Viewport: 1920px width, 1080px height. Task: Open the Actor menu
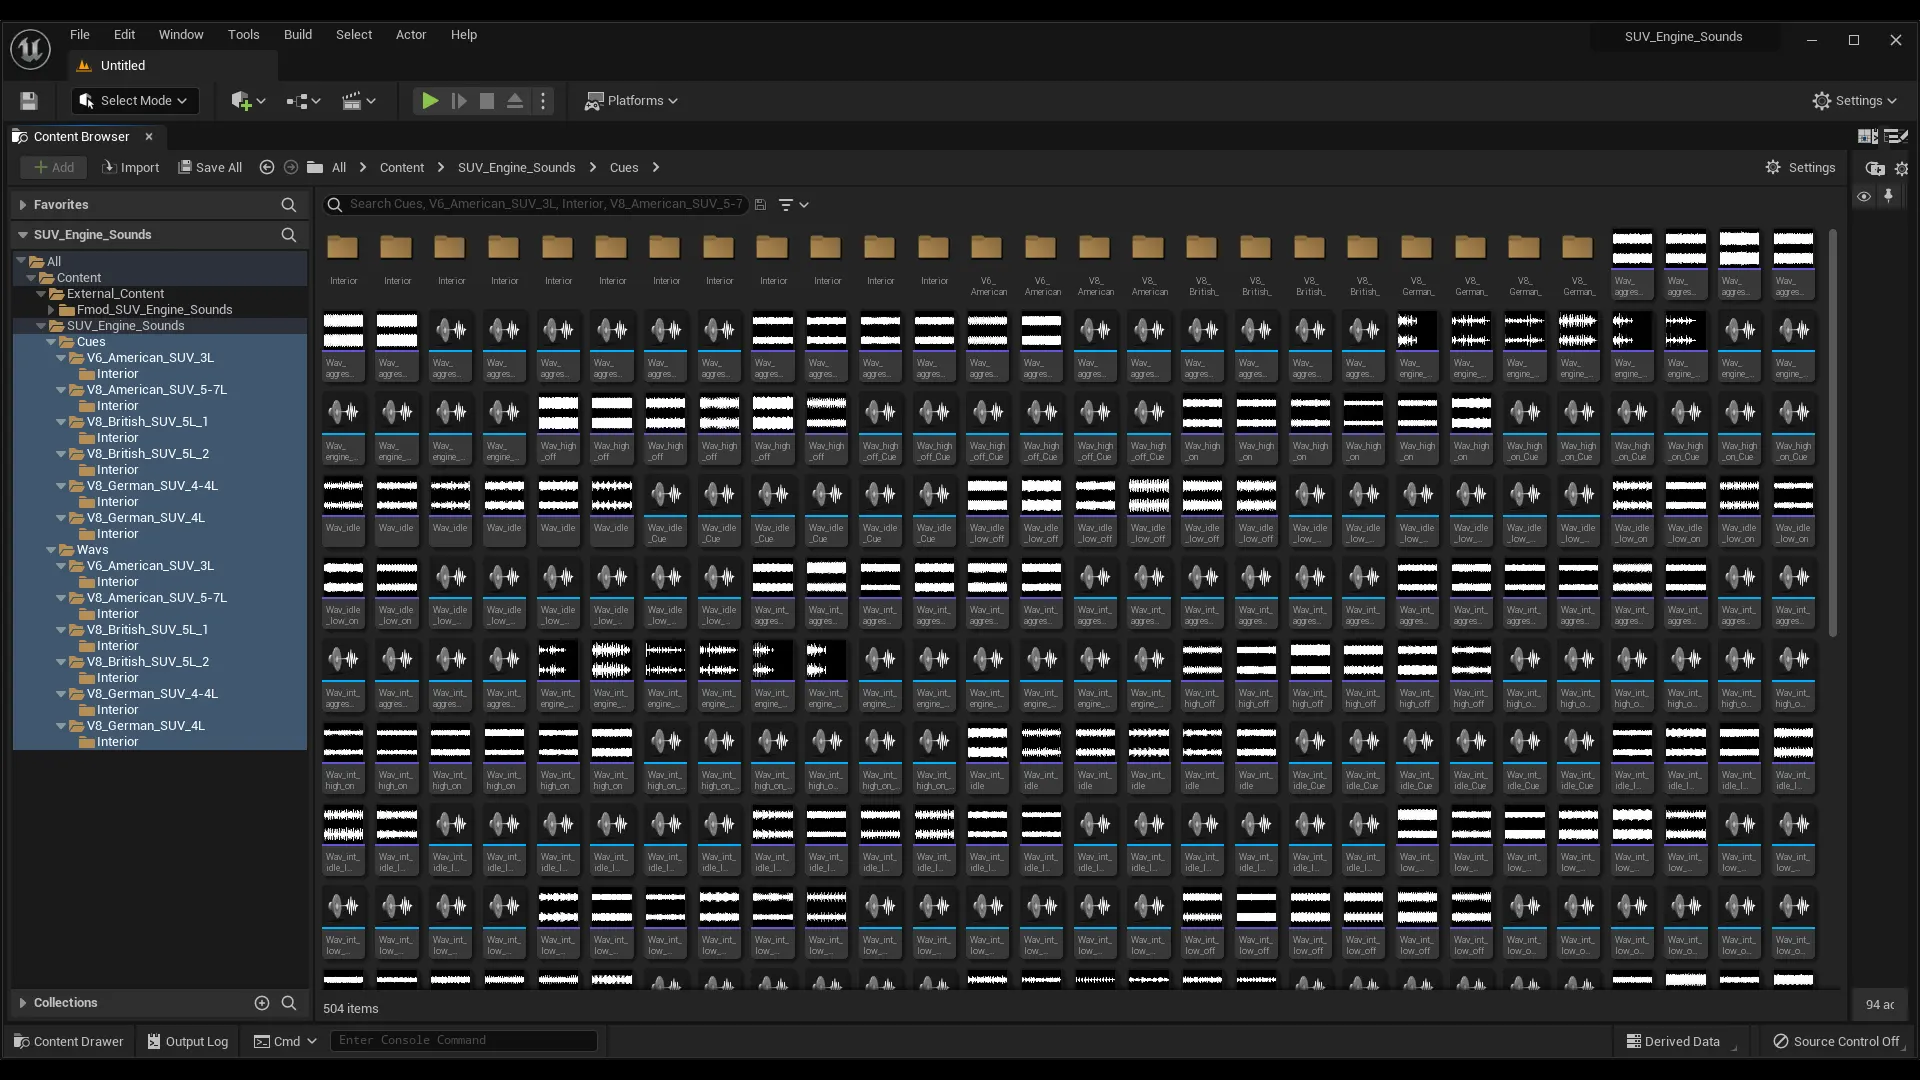411,35
